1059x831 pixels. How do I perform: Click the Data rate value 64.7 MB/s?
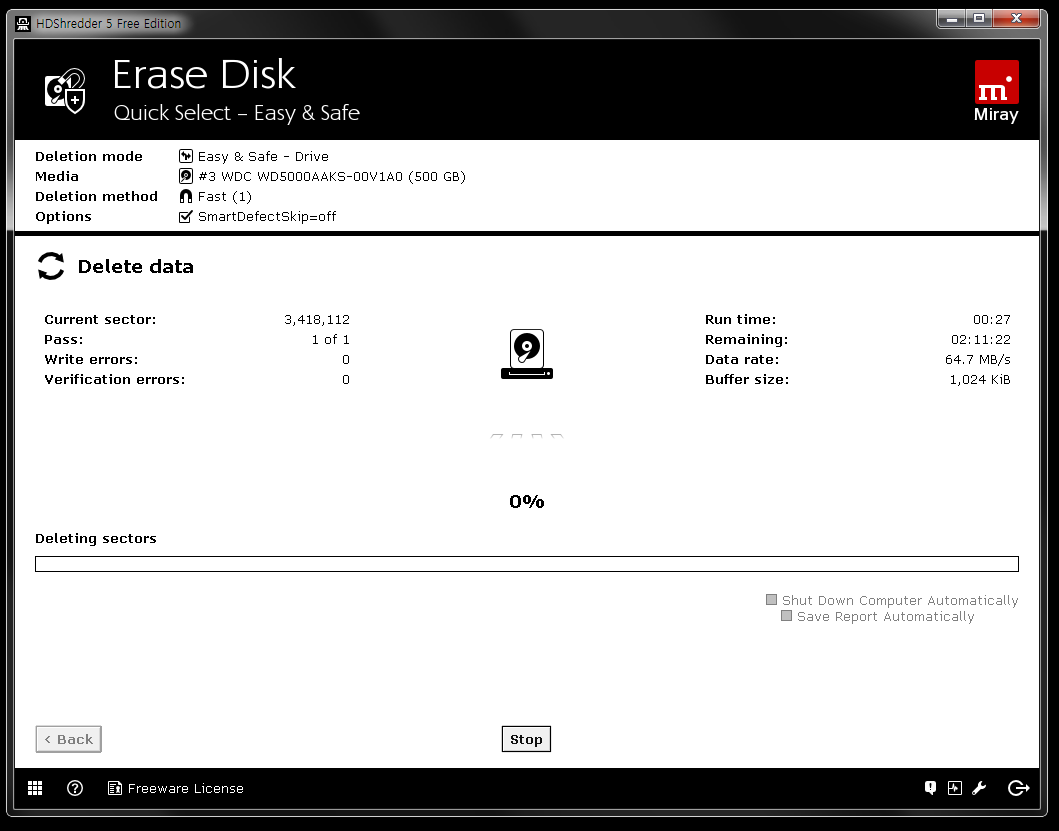(978, 359)
